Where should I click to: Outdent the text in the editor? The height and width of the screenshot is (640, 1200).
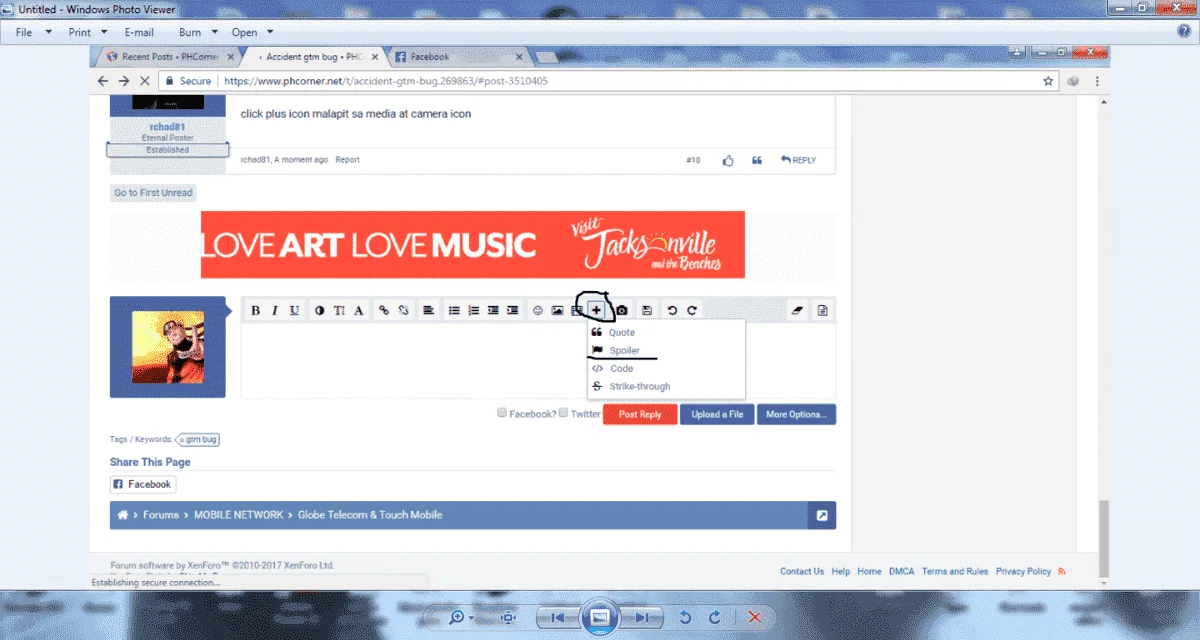493,311
